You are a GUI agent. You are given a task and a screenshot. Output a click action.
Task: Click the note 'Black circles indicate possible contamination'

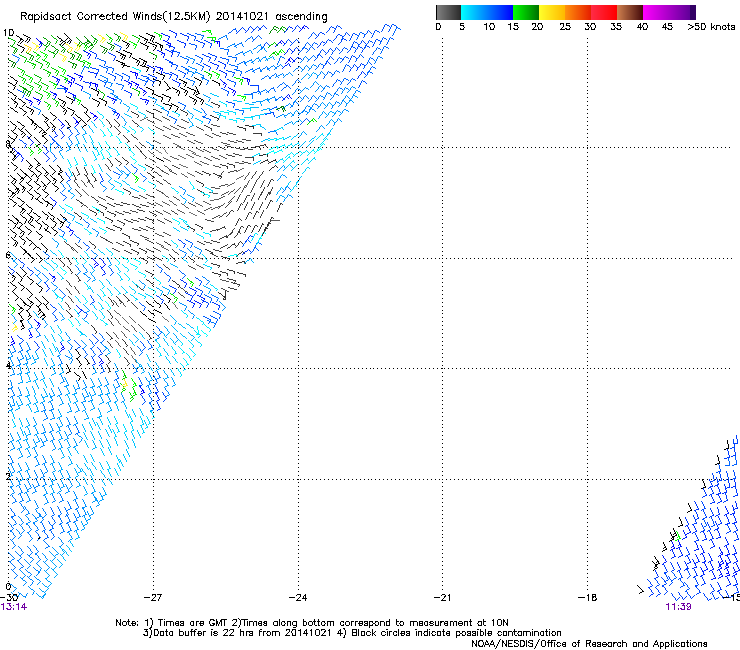[x=456, y=633]
